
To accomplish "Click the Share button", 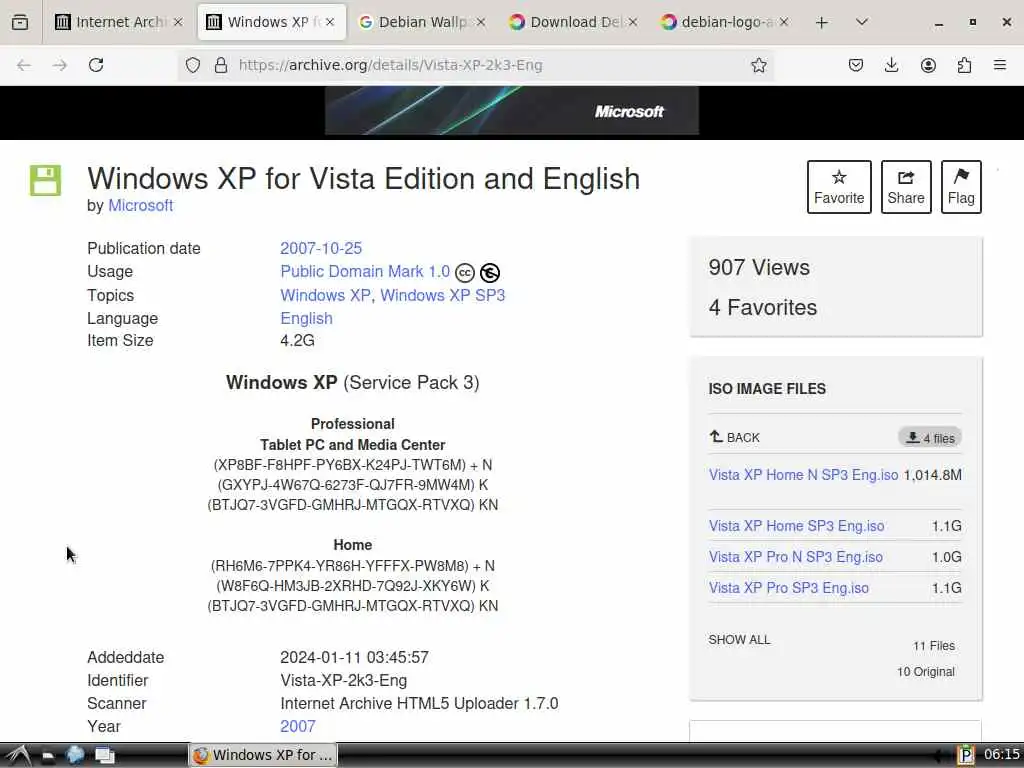I will (x=906, y=187).
